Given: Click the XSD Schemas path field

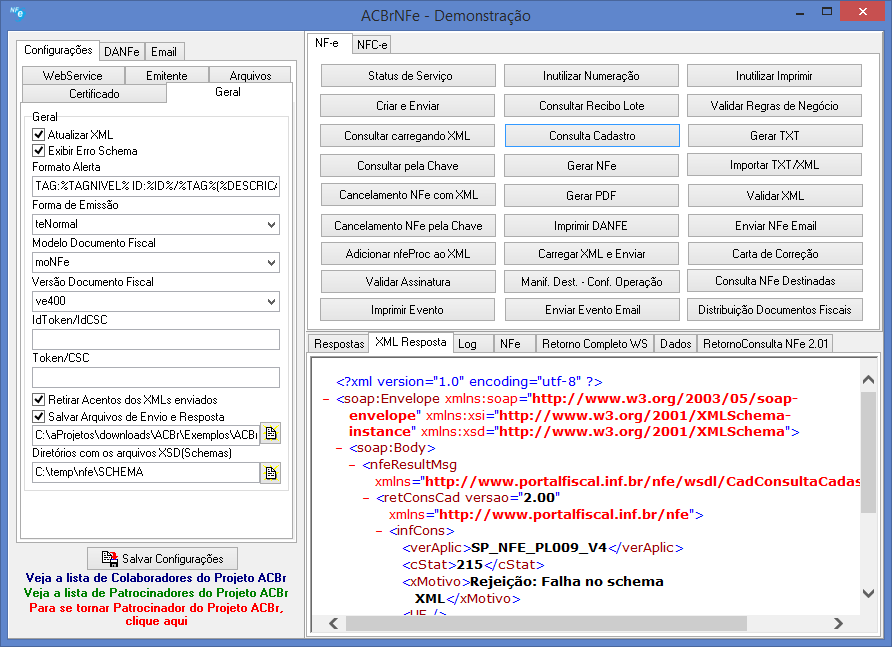Looking at the screenshot, I should tap(146, 472).
